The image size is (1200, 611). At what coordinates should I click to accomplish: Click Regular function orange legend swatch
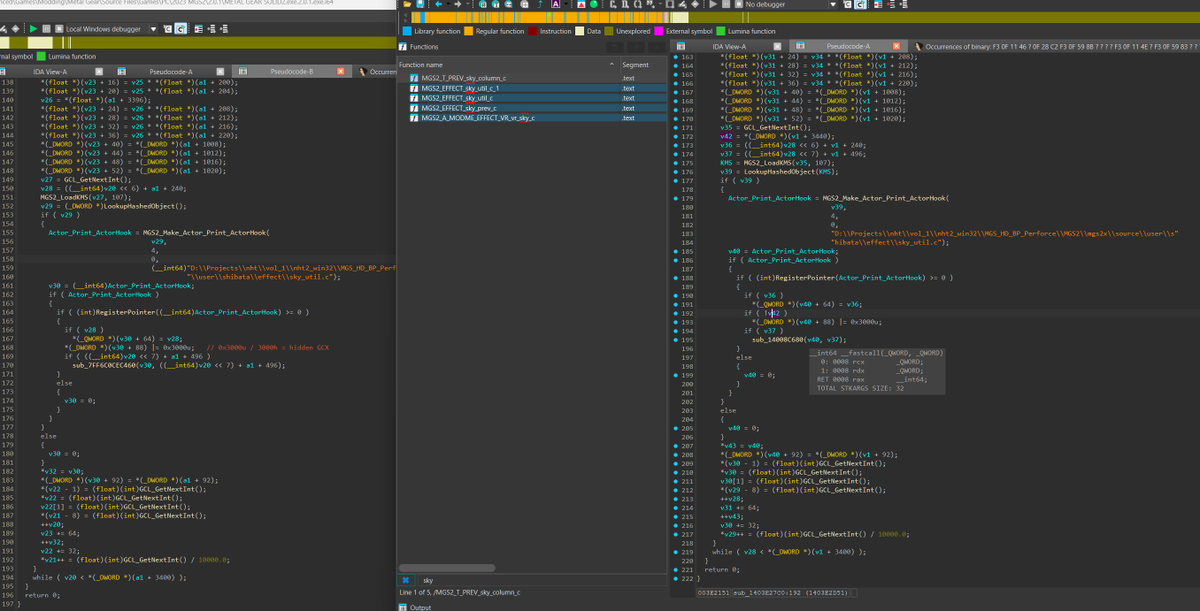(468, 31)
